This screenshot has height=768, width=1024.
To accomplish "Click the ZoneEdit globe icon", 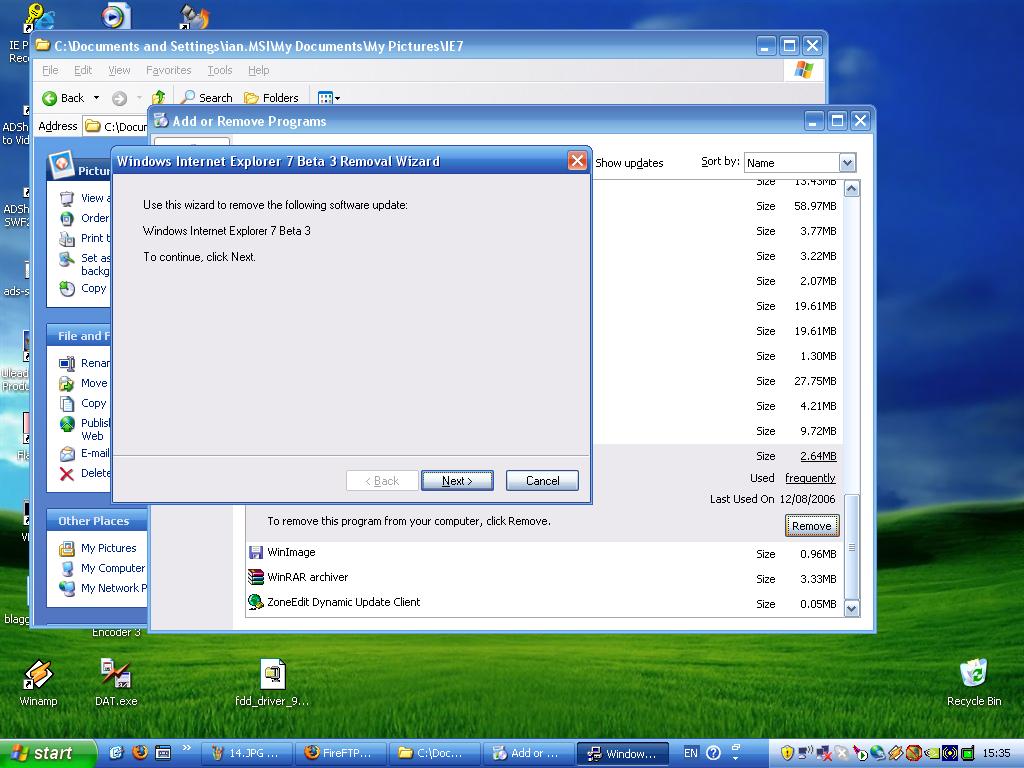I will (255, 601).
